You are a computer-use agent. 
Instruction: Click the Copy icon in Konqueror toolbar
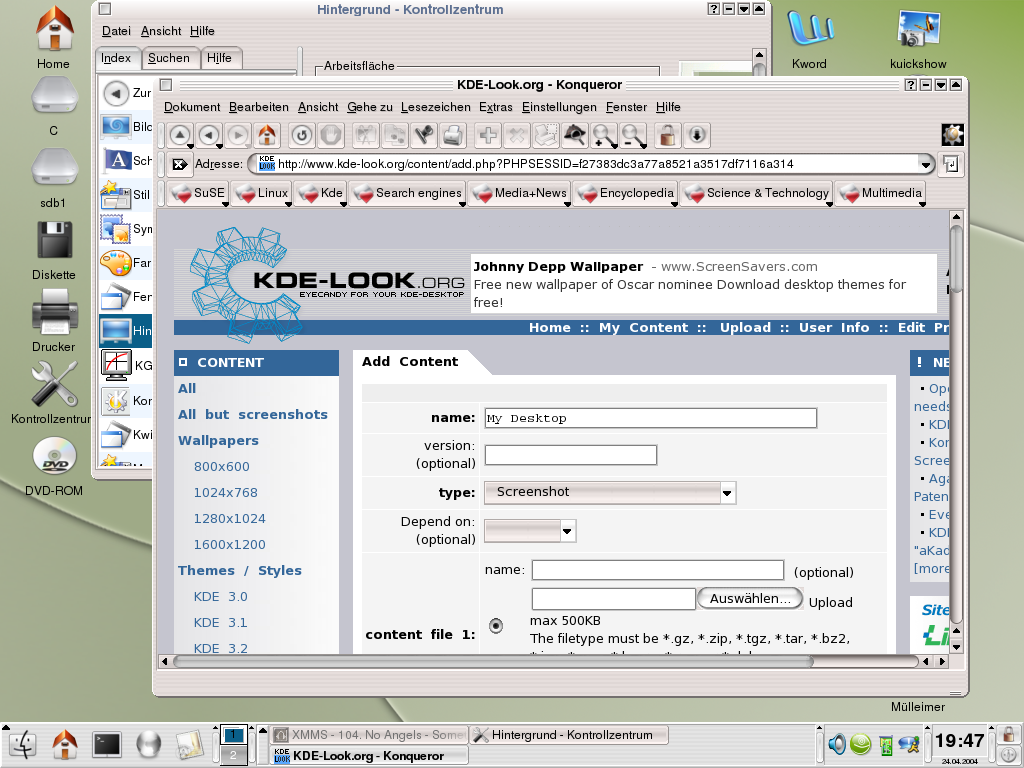click(395, 135)
